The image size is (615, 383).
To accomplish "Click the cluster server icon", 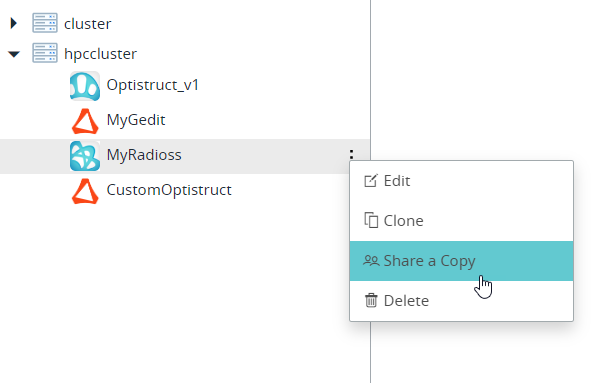I will tap(45, 23).
